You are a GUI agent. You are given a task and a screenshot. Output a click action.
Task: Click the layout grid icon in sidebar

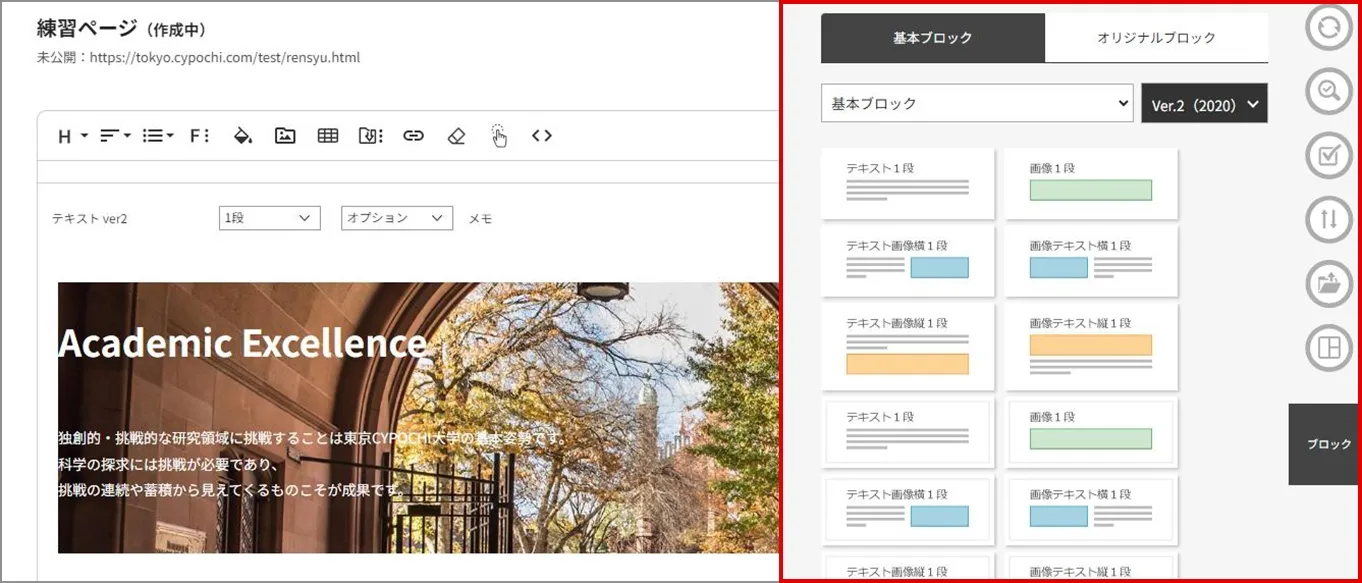[x=1329, y=349]
